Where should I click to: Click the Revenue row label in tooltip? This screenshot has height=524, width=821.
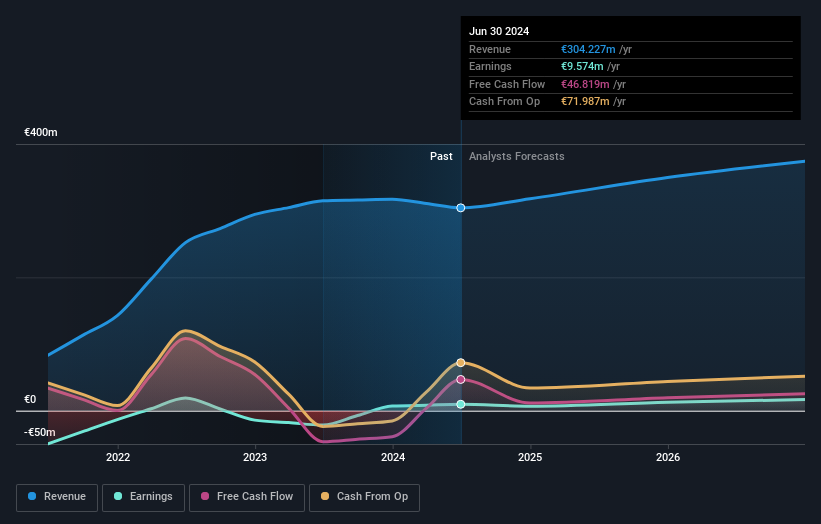pyautogui.click(x=490, y=49)
